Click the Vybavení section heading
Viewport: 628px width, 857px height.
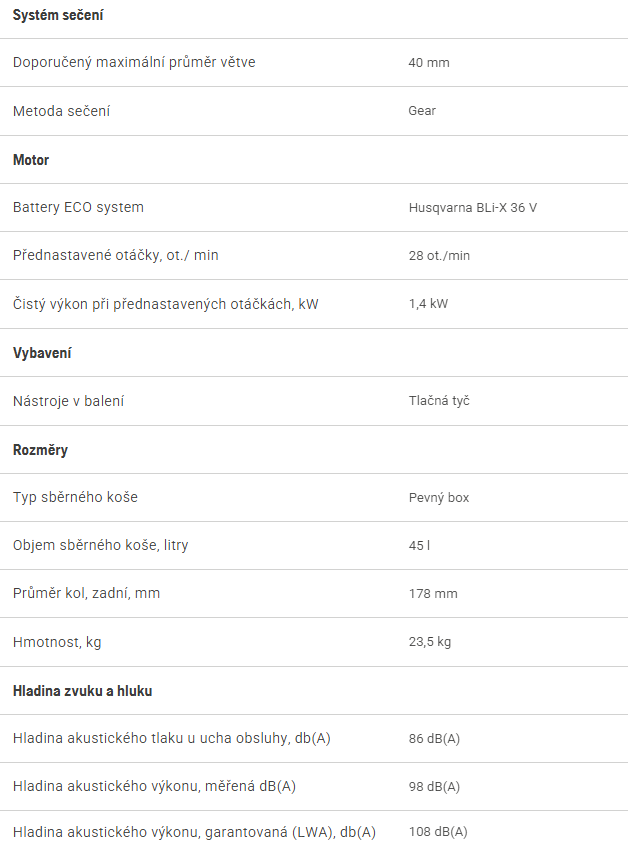pos(42,353)
